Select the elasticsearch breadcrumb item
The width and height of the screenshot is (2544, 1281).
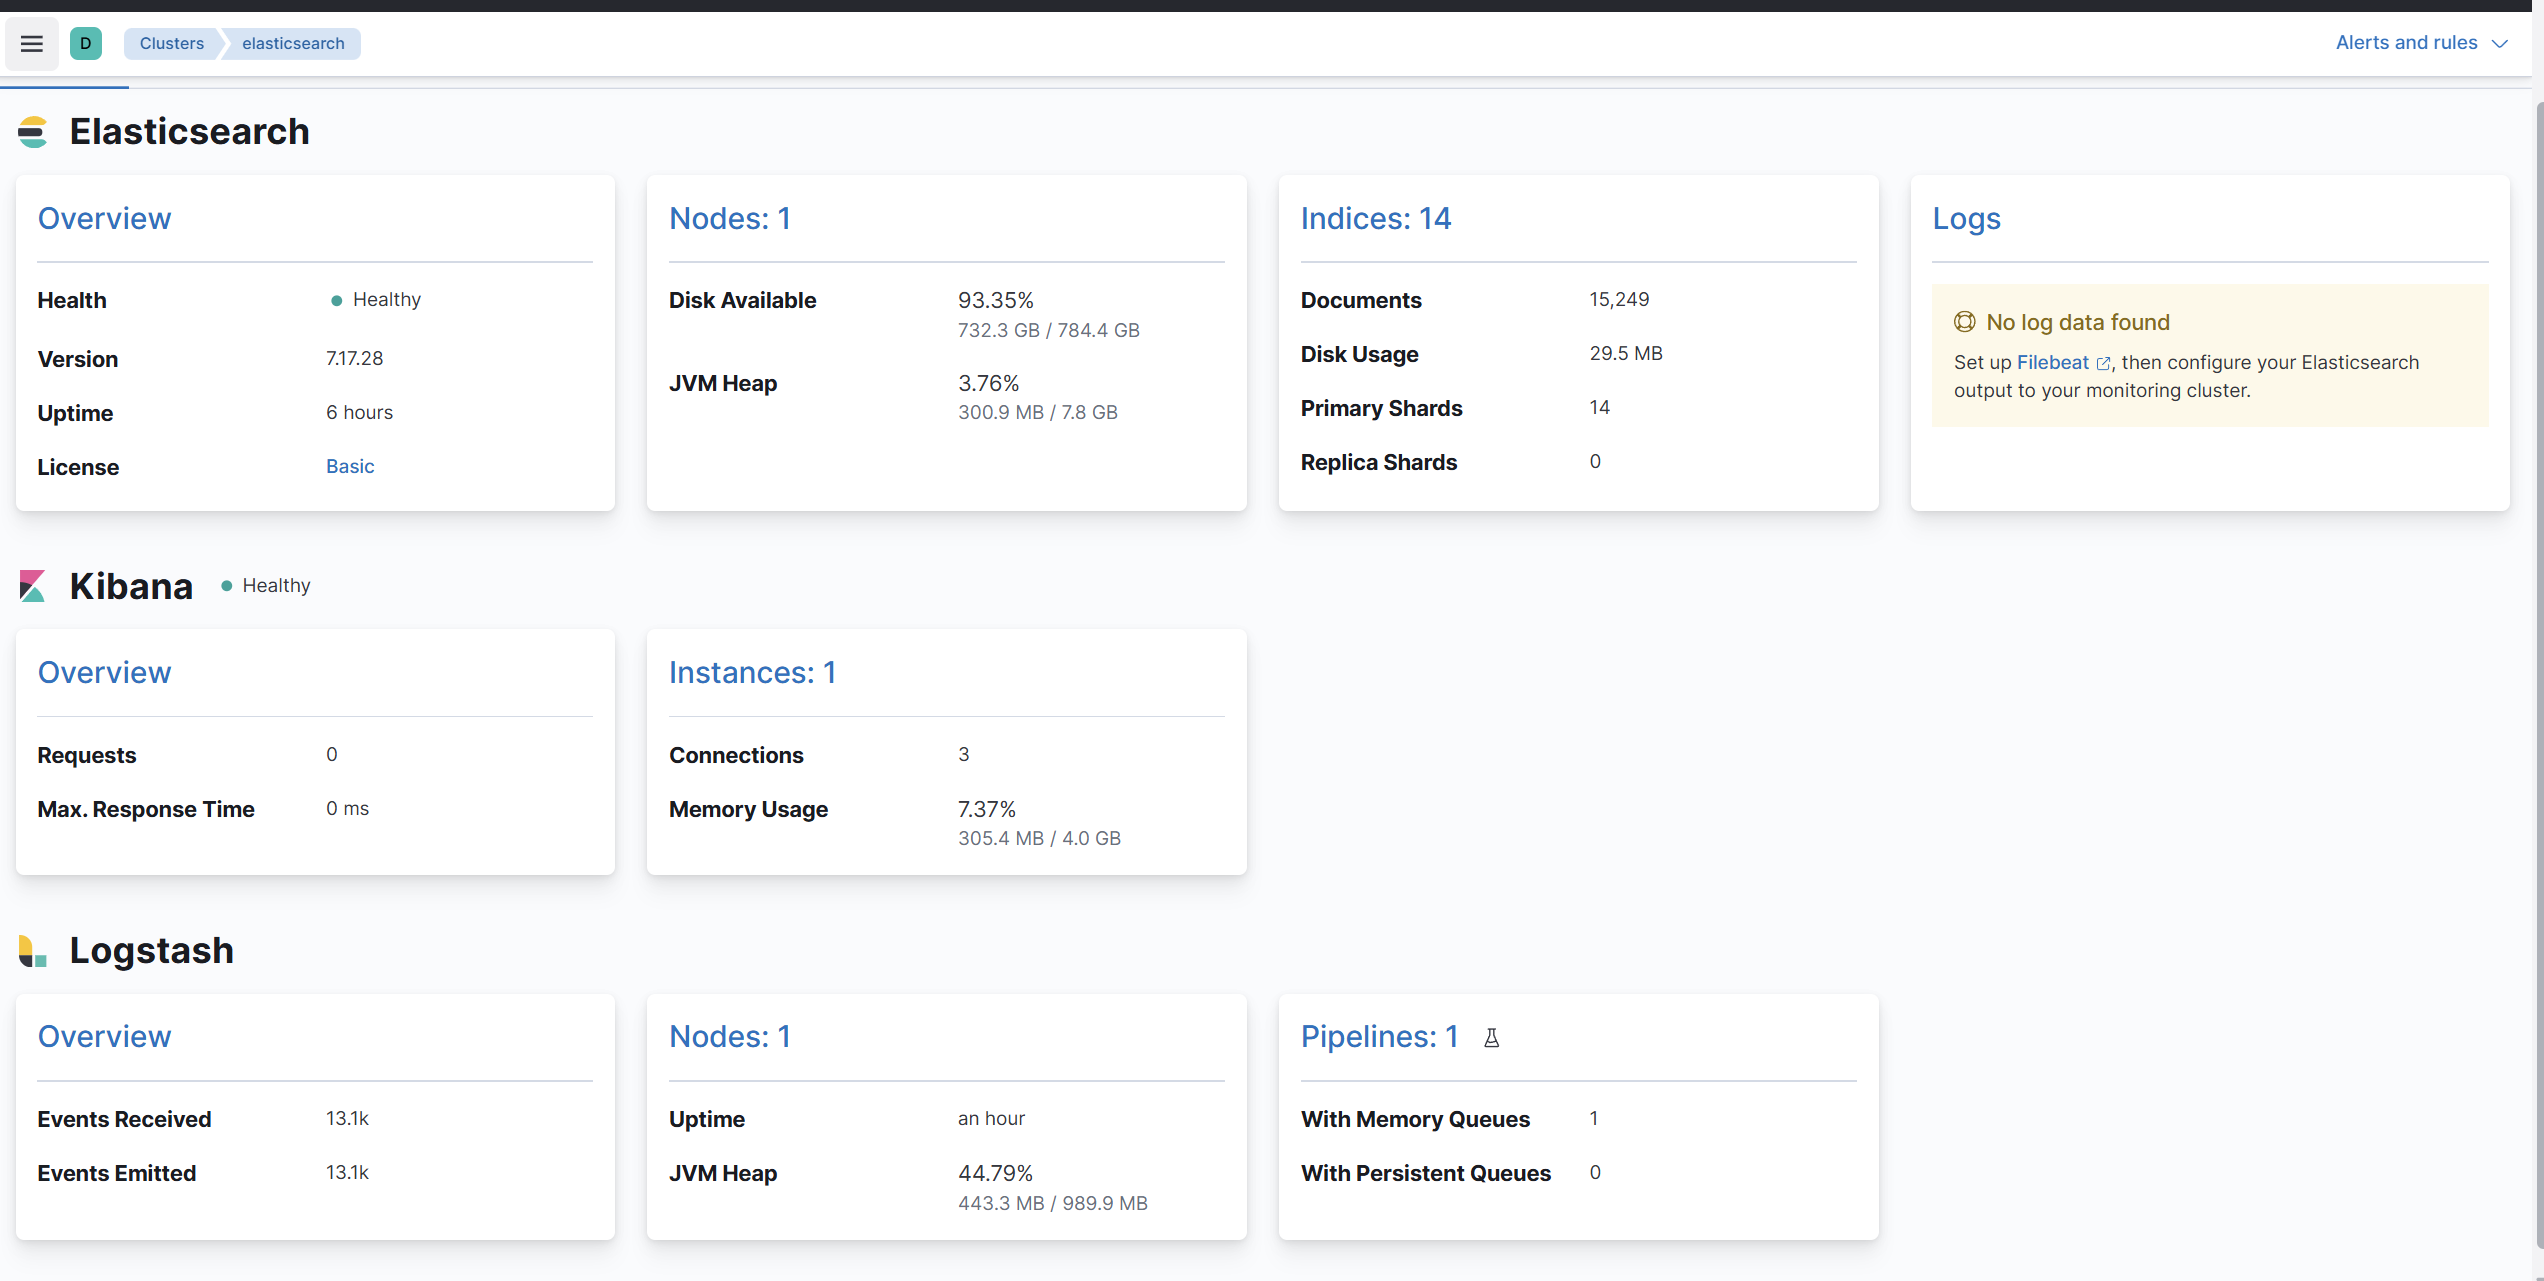(293, 43)
